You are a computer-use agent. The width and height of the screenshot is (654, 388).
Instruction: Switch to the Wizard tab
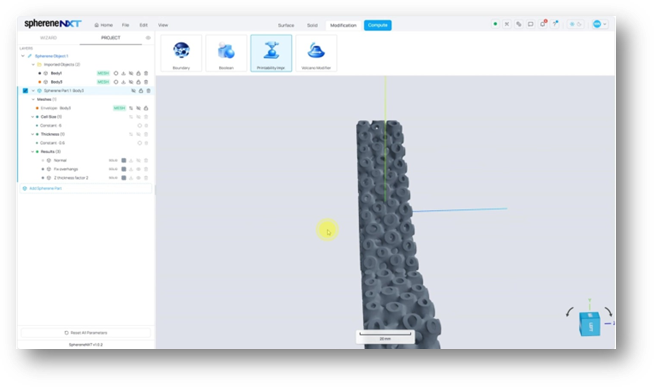(x=48, y=38)
